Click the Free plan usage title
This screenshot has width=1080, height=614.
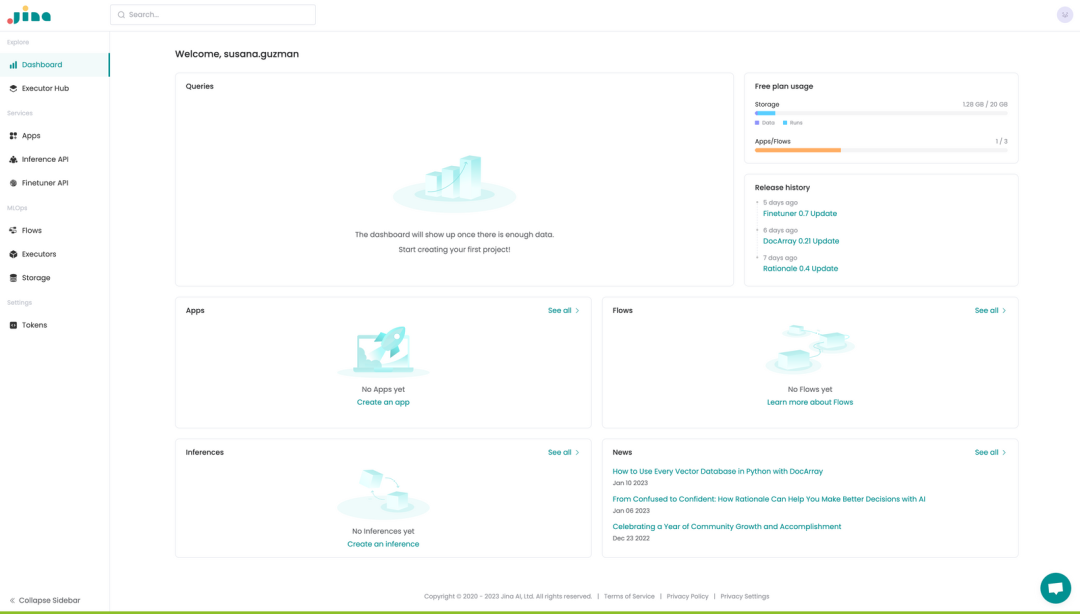click(784, 86)
